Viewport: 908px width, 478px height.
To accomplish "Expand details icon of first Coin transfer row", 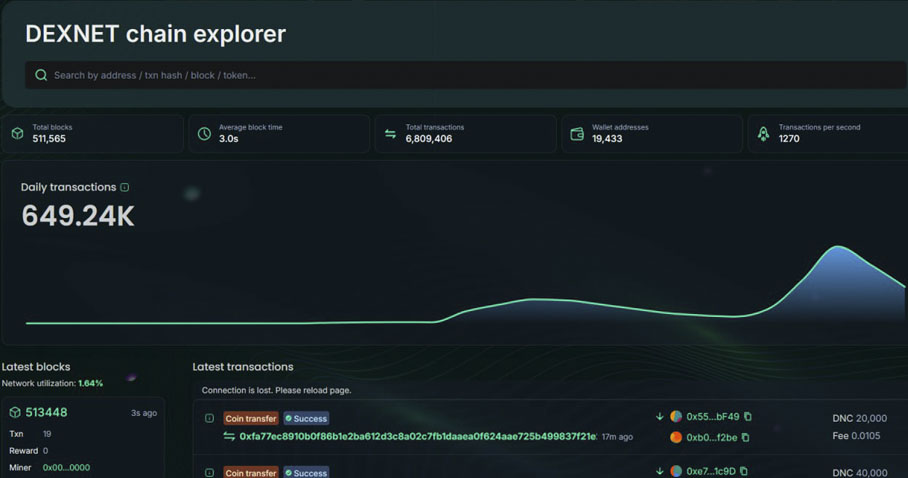I will coord(210,418).
